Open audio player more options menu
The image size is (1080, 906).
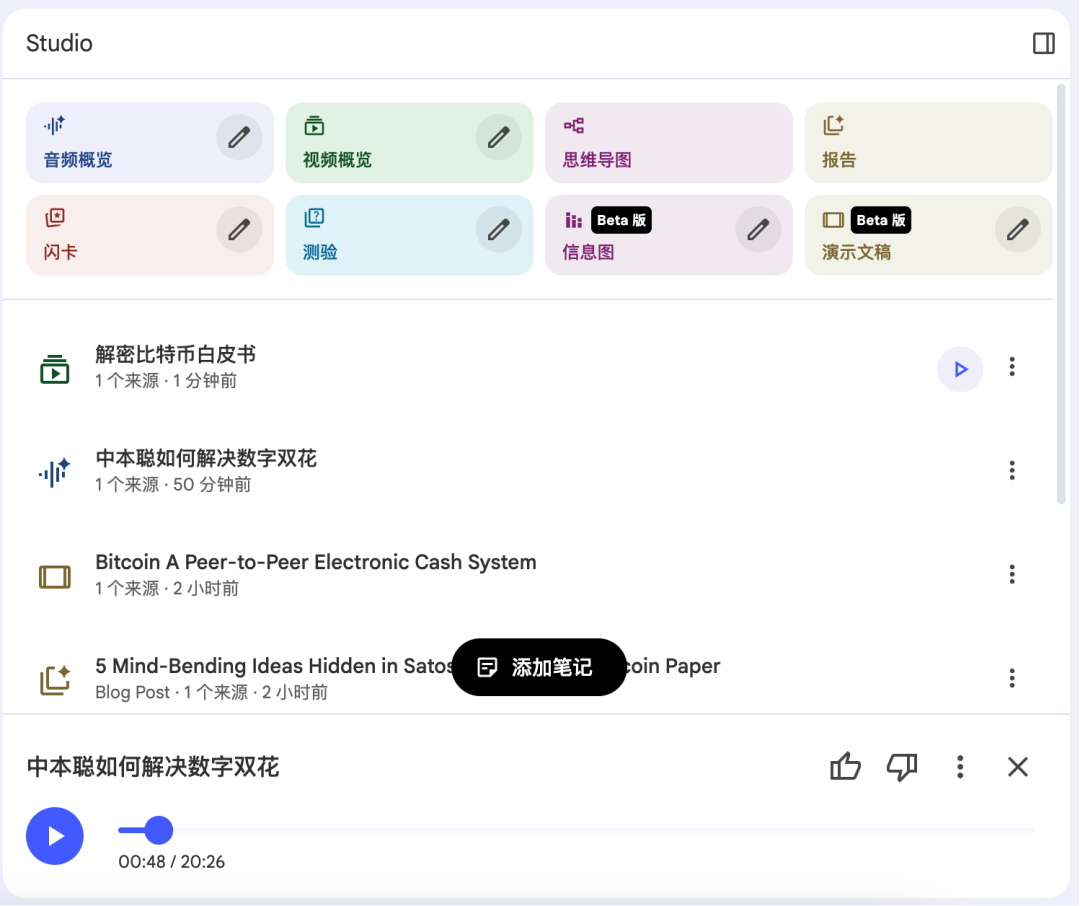click(x=960, y=766)
